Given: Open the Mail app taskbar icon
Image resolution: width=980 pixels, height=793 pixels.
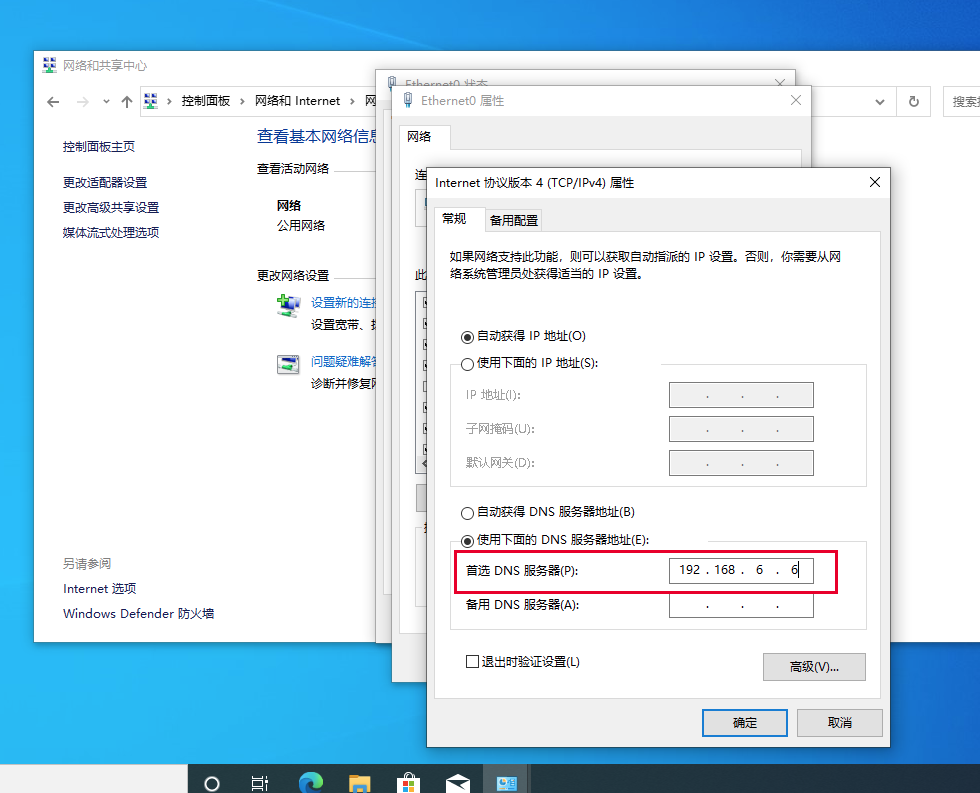Looking at the screenshot, I should pyautogui.click(x=457, y=782).
